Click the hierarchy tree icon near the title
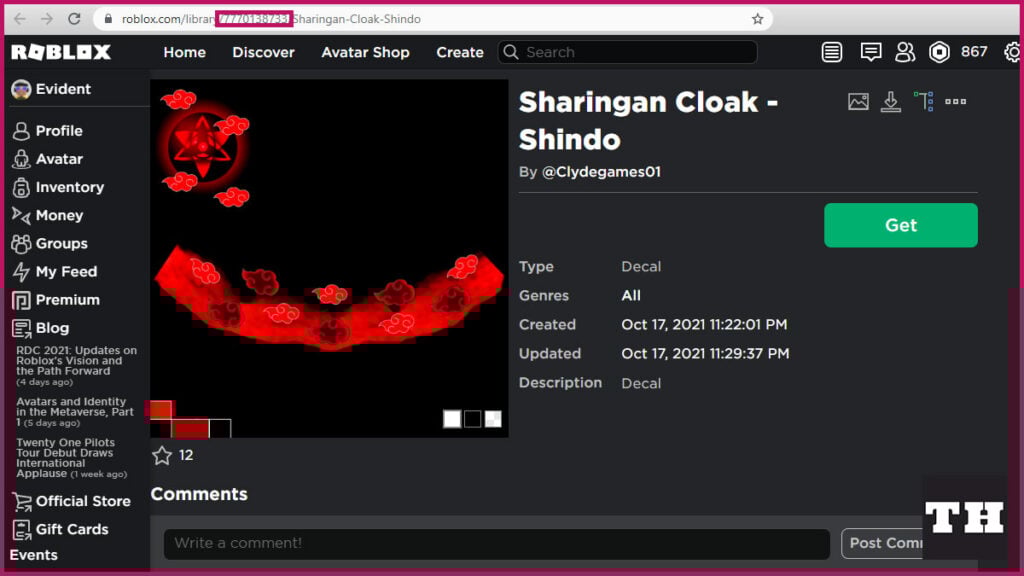 [x=923, y=101]
